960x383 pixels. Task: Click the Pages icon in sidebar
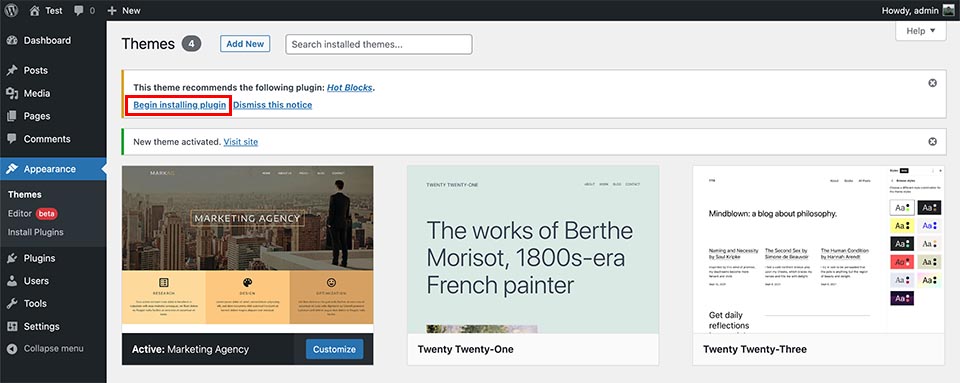[x=12, y=116]
